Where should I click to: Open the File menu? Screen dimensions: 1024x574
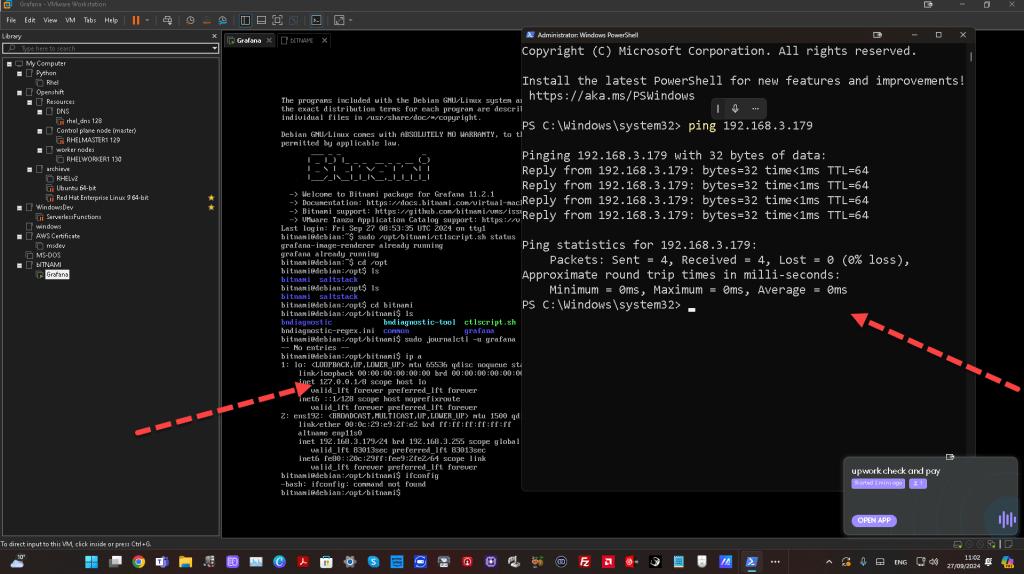point(11,20)
